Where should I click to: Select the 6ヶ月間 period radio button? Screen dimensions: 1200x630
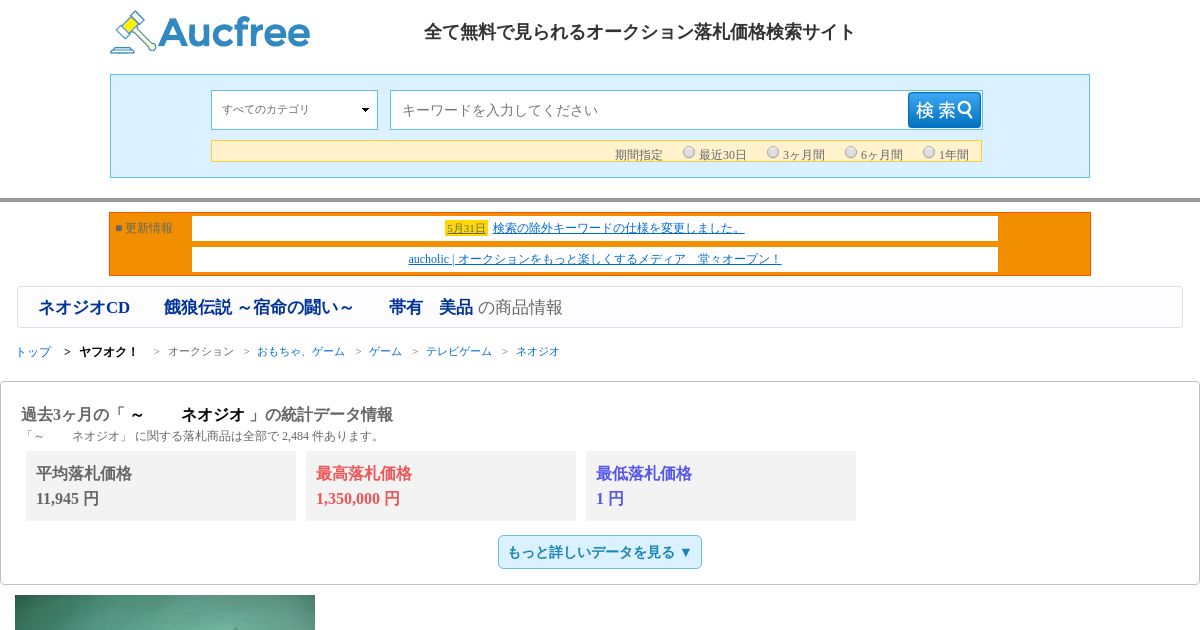[851, 152]
